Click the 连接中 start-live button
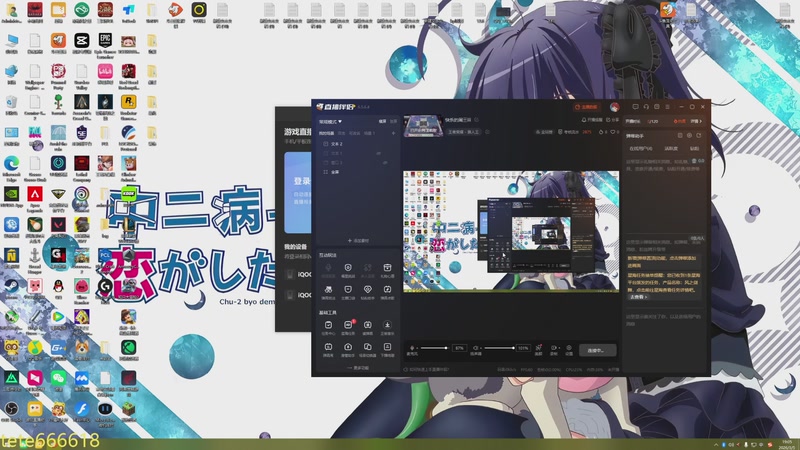Screen dimensions: 800x450 click(597, 350)
